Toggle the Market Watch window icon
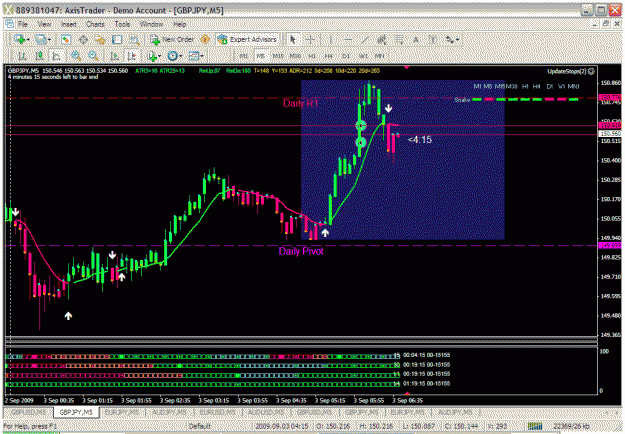This screenshot has width=625, height=434. [66, 39]
